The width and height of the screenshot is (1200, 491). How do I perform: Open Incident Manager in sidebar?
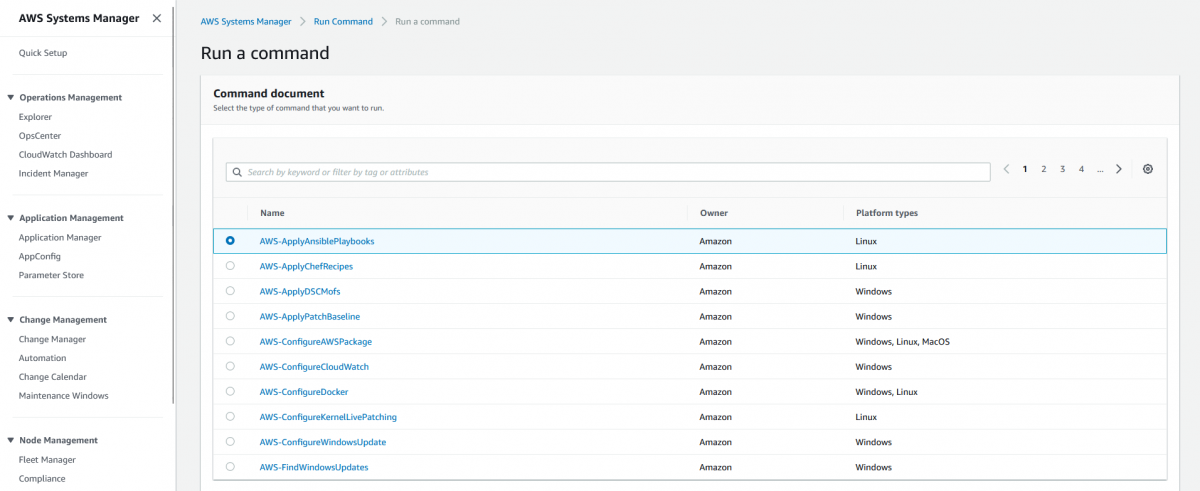53,173
